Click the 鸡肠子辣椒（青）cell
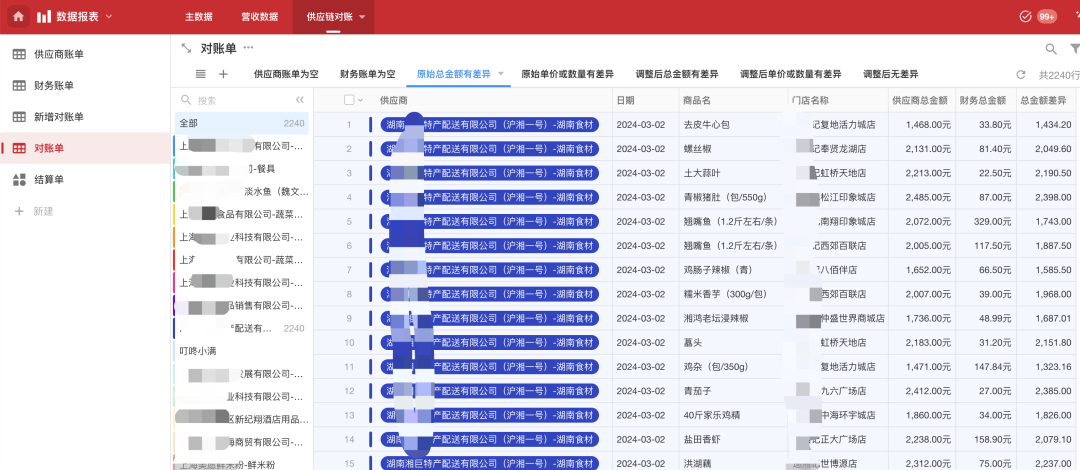This screenshot has width=1080, height=470. (x=734, y=270)
